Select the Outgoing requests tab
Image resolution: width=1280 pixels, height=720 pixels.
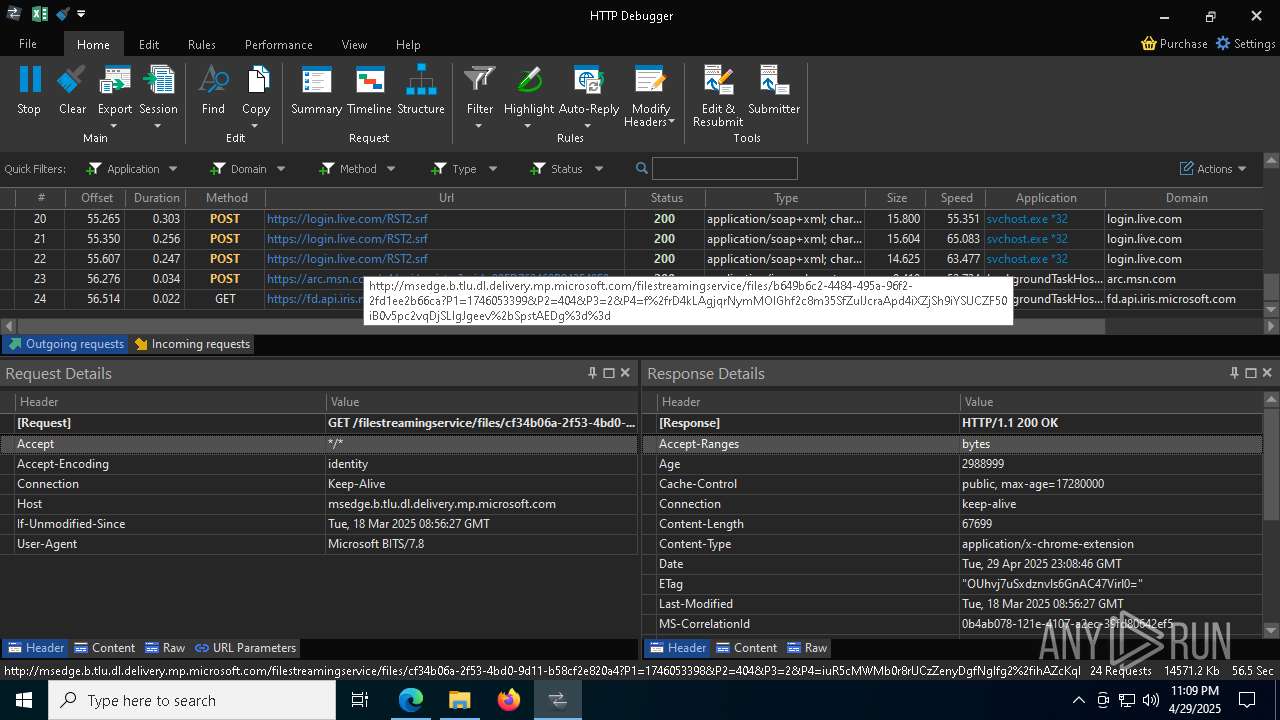click(66, 344)
